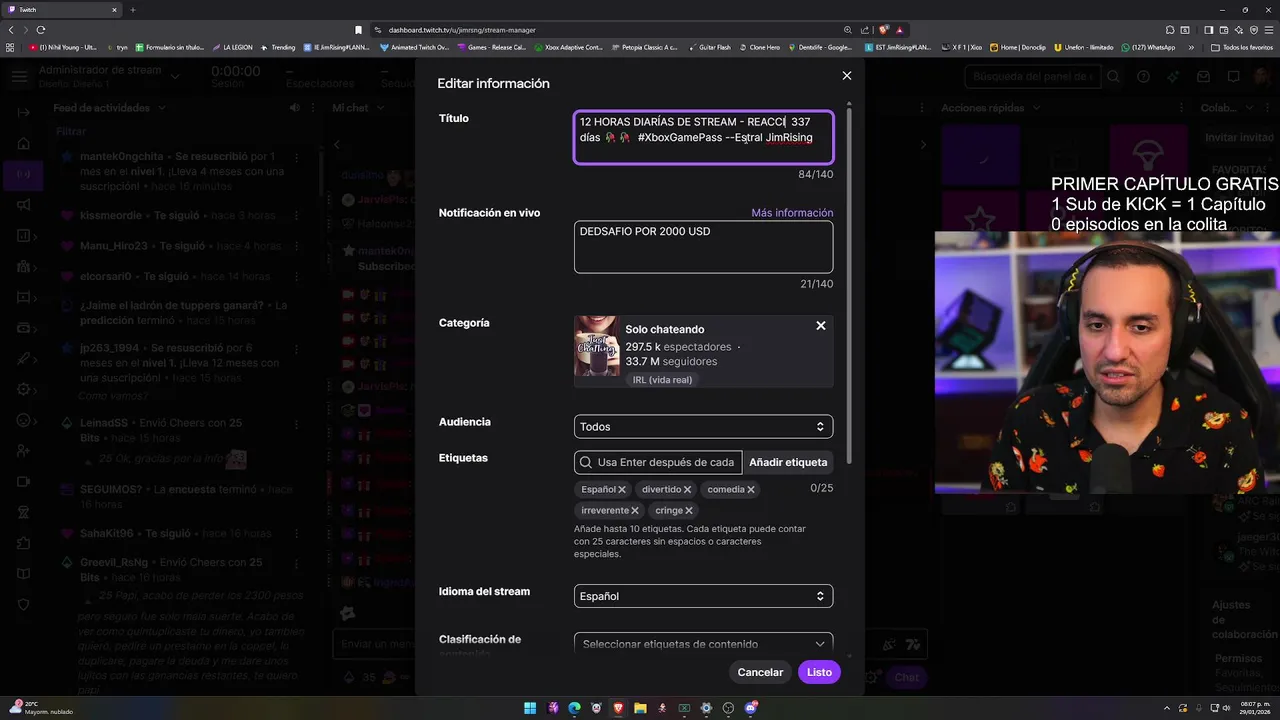Click the stream Título text field

[703, 137]
